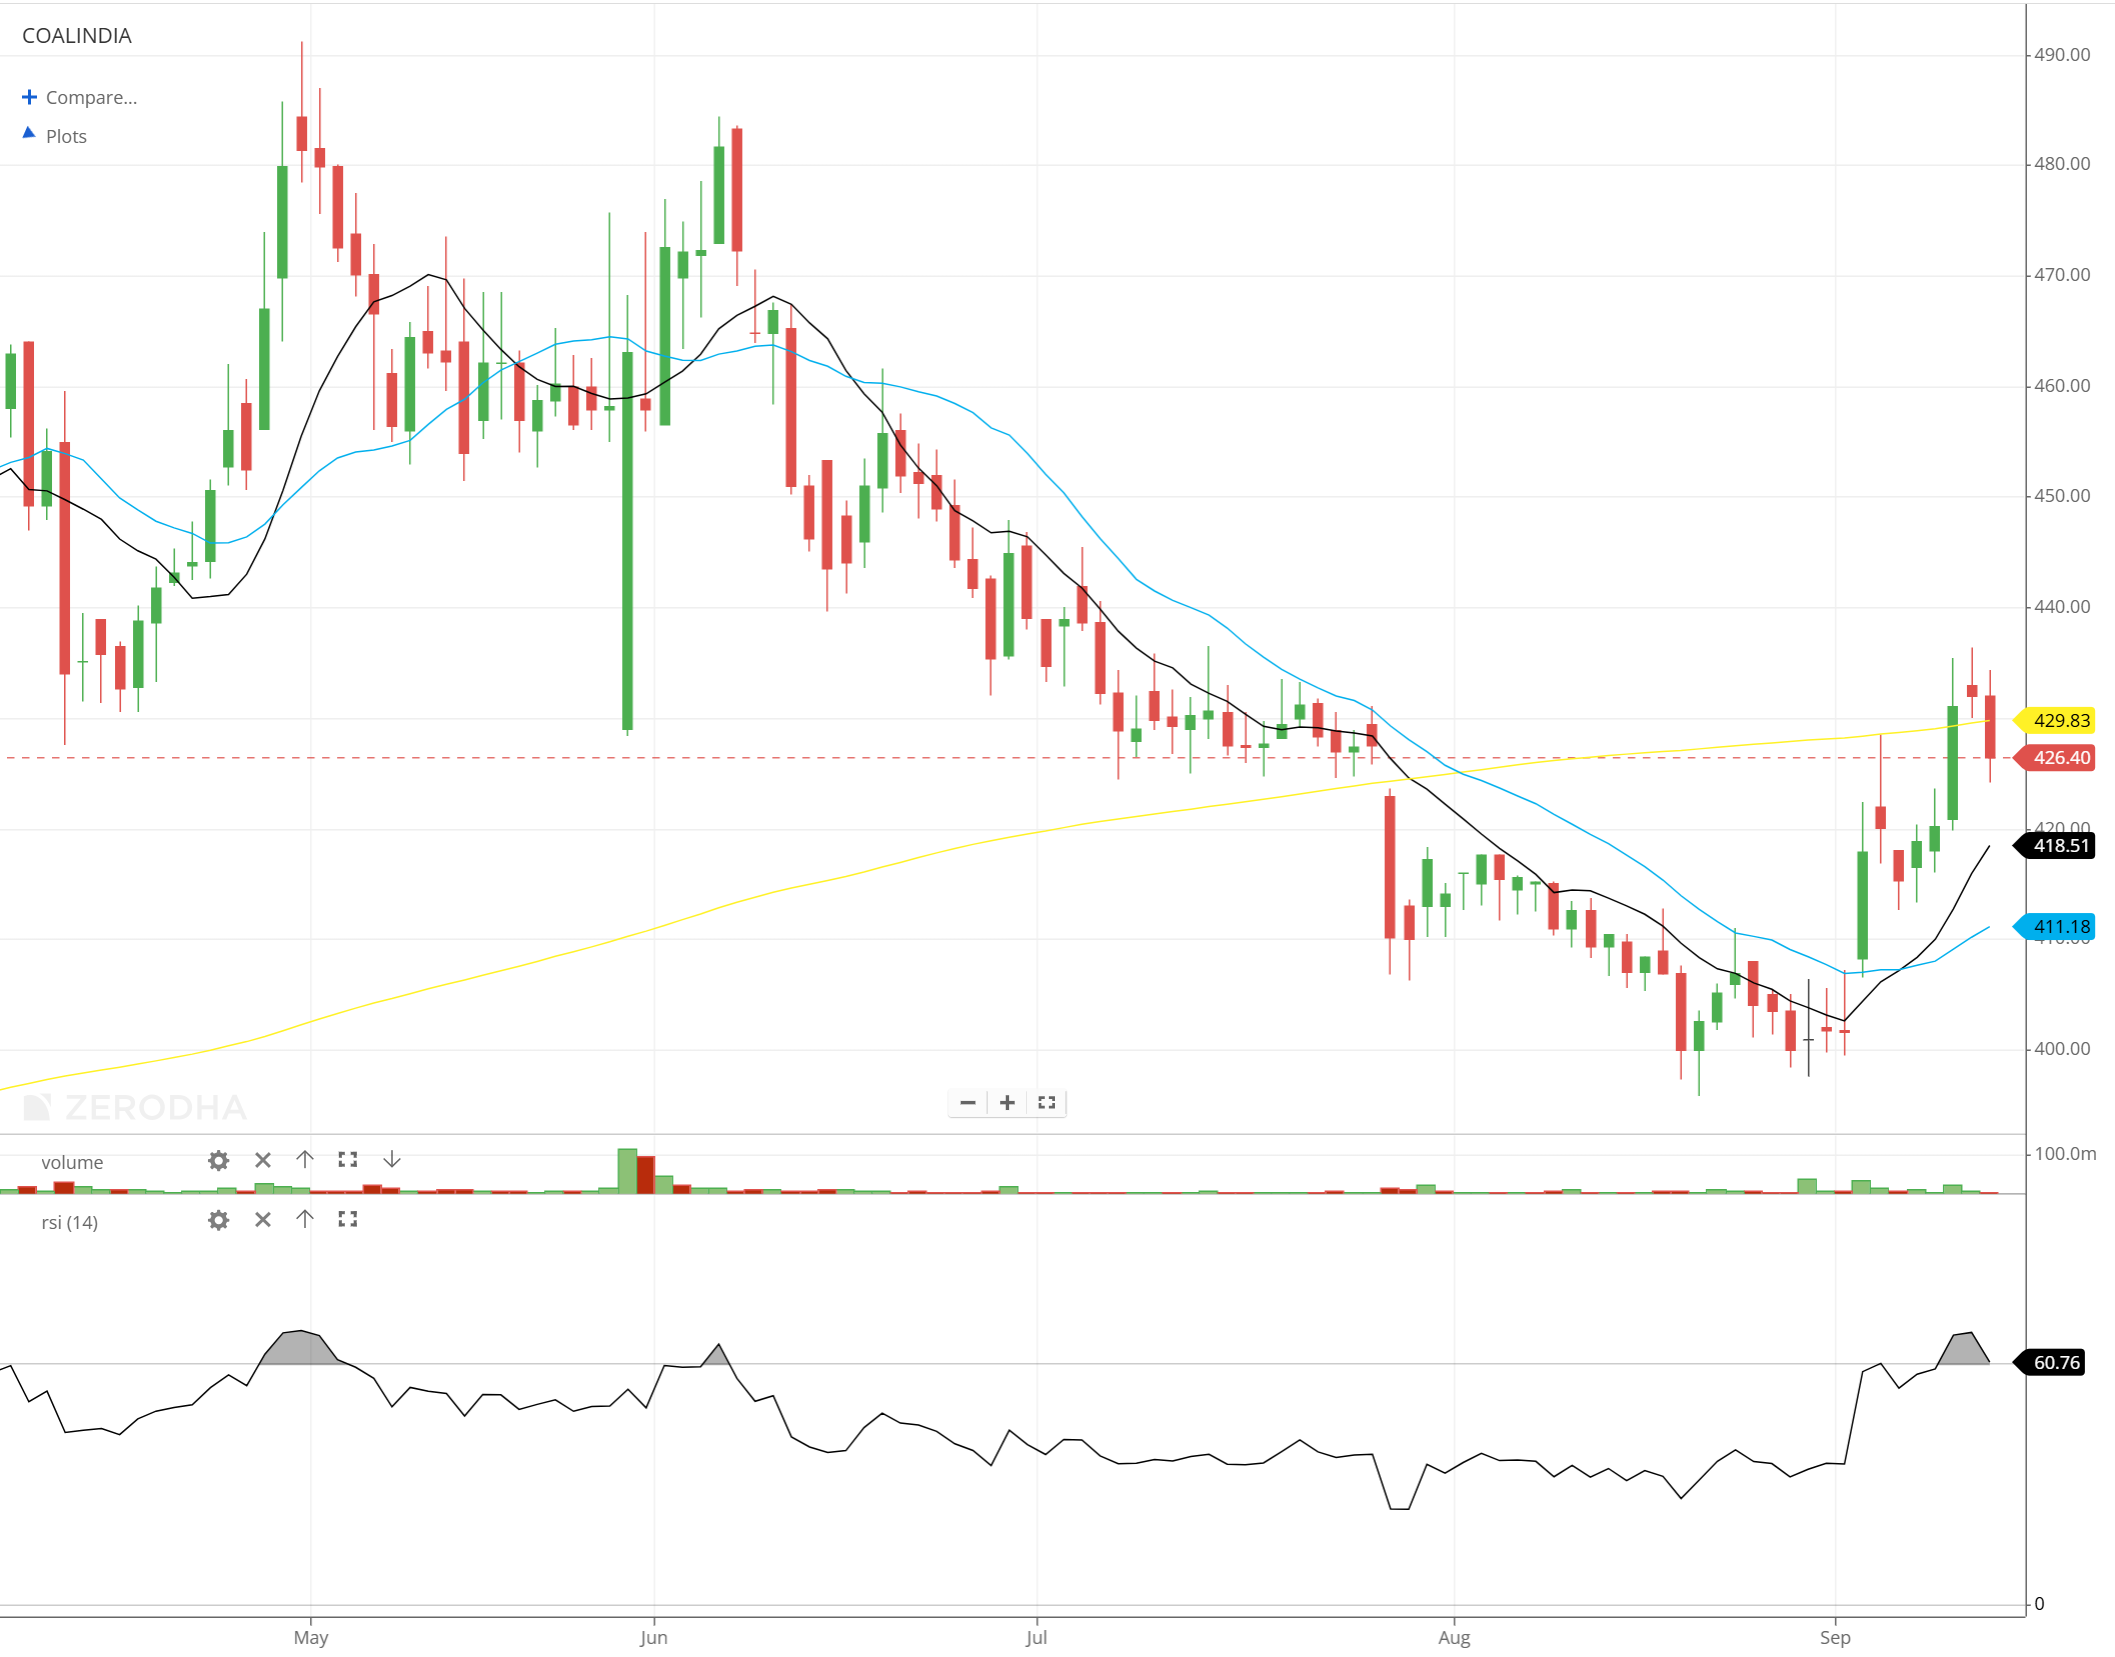
Task: Click the 60.76 RSI value tag
Action: (x=2051, y=1362)
